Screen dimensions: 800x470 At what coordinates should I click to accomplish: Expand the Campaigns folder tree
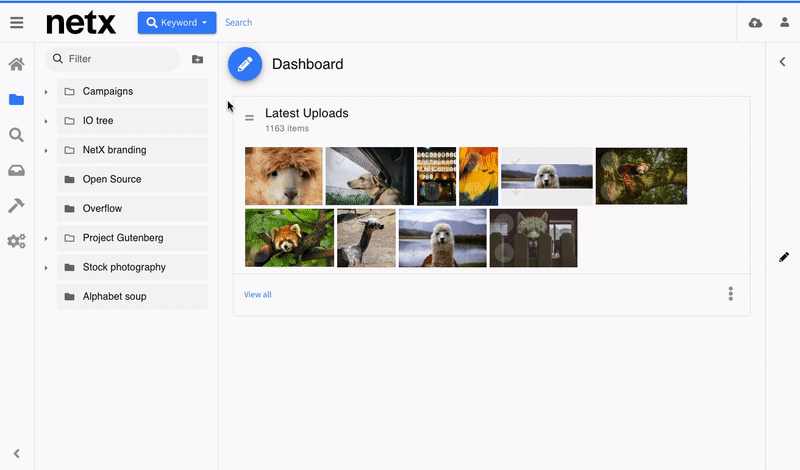tap(46, 92)
